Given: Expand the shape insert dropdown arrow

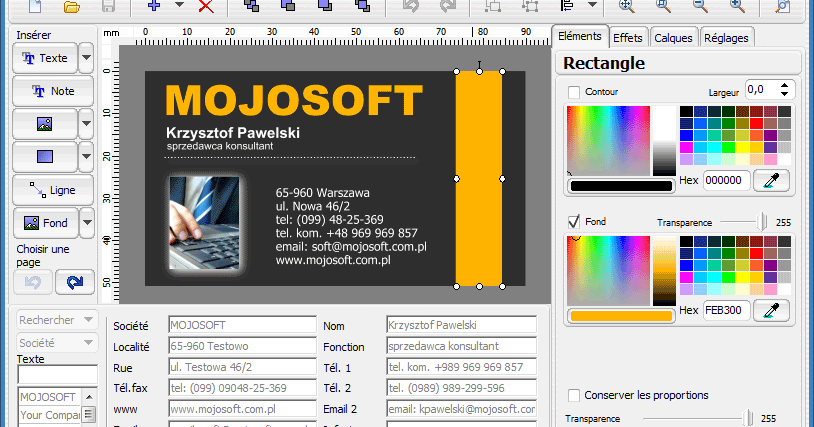Looking at the screenshot, I should (86, 156).
